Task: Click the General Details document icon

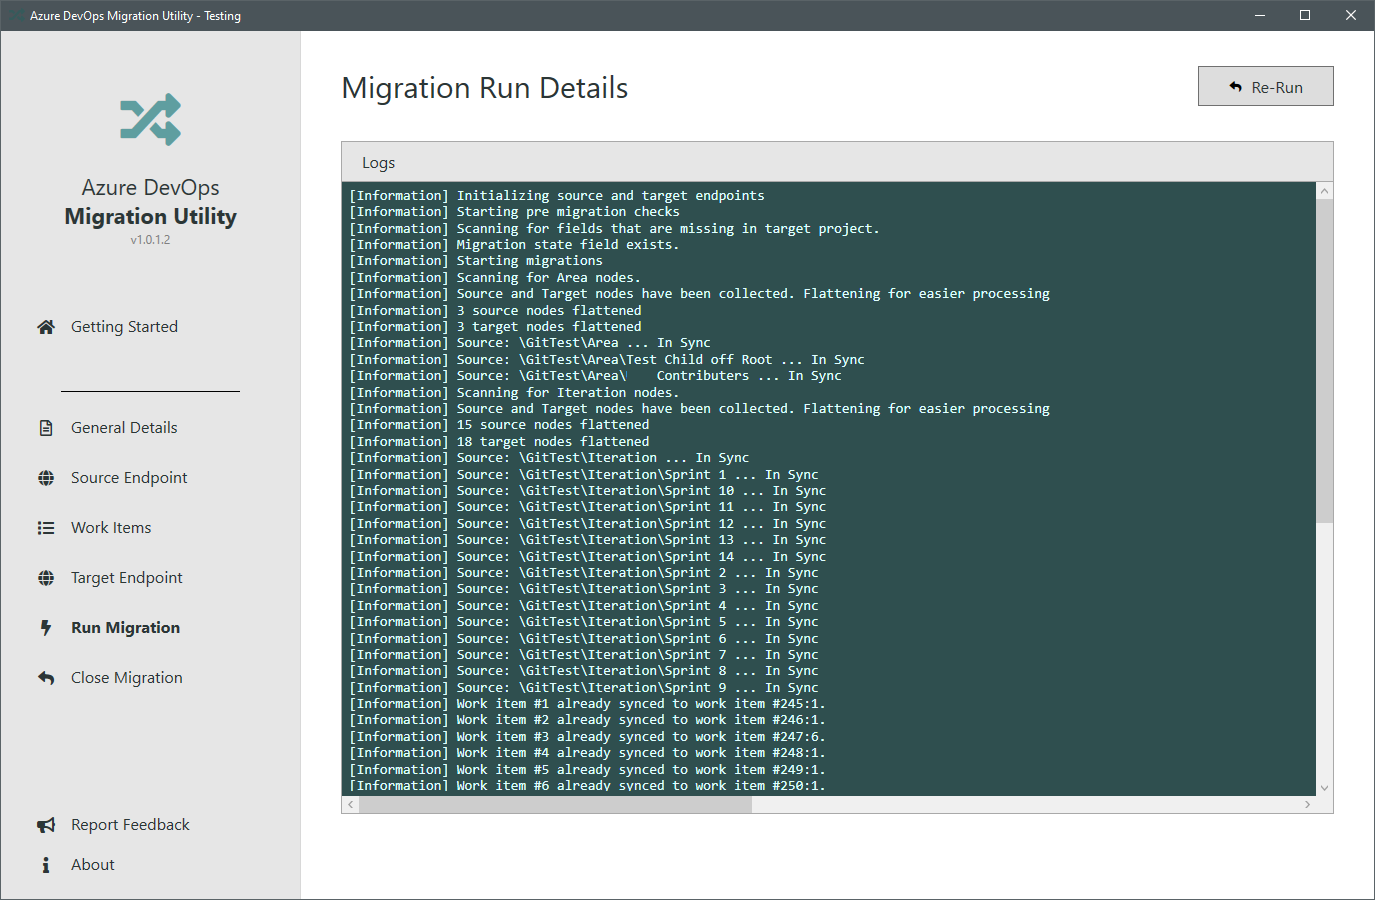Action: 46,428
